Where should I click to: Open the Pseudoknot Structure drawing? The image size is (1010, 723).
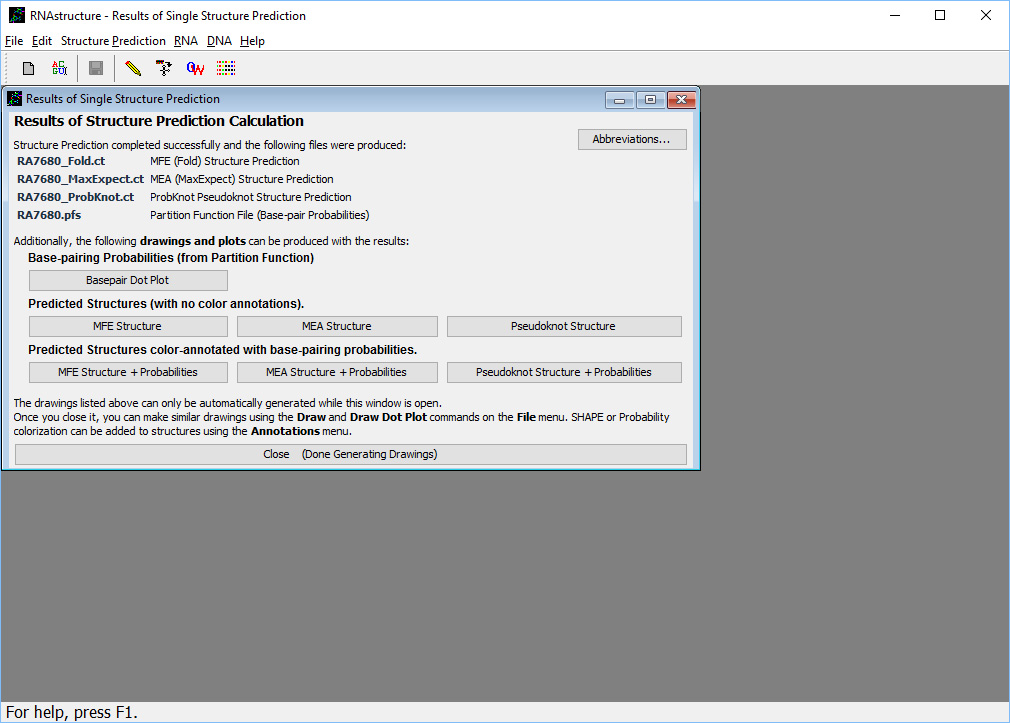click(564, 326)
